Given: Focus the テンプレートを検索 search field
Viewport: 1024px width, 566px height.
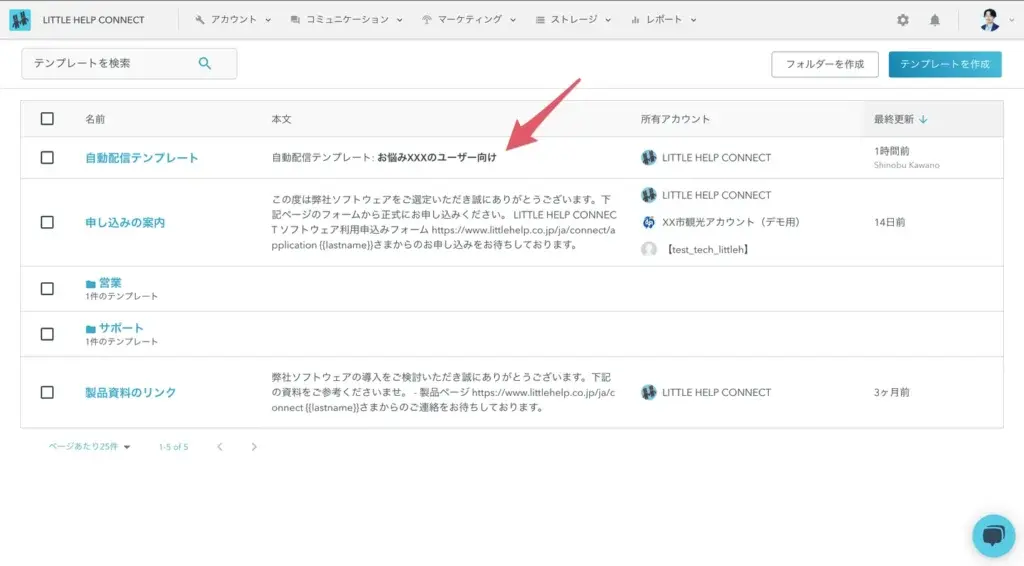Looking at the screenshot, I should coord(110,63).
